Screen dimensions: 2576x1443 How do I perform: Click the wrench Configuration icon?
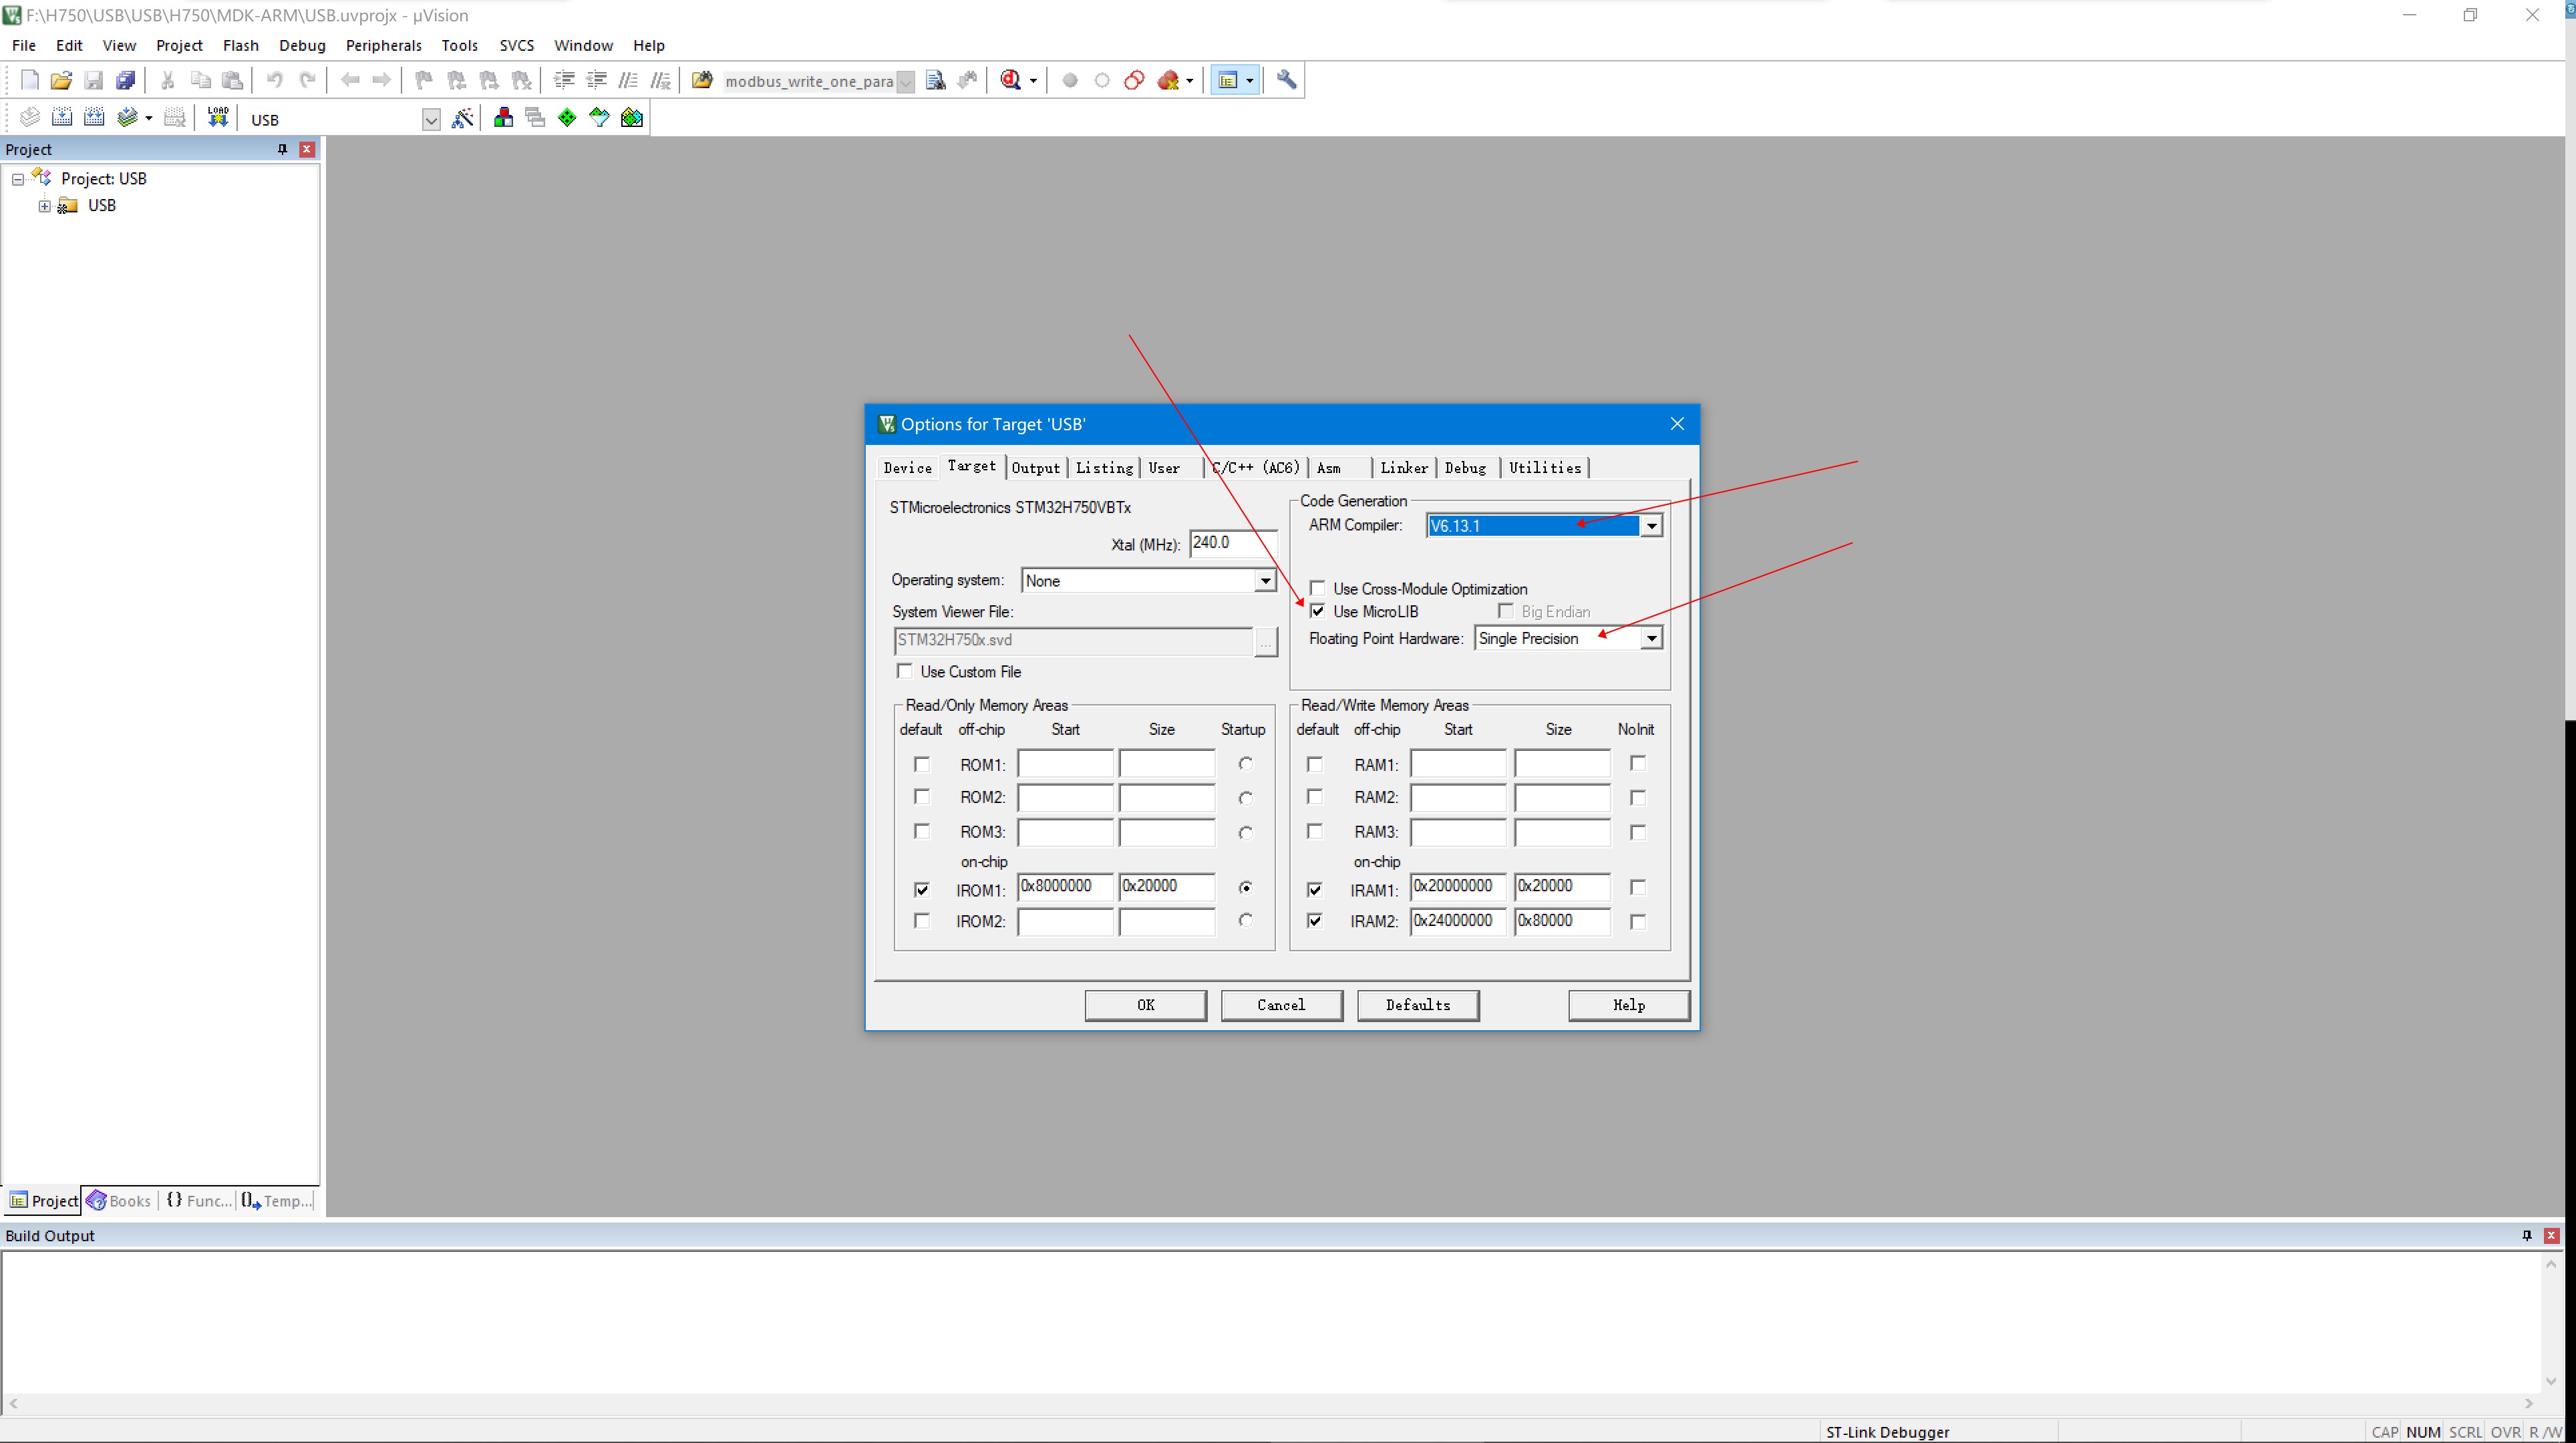(1286, 80)
